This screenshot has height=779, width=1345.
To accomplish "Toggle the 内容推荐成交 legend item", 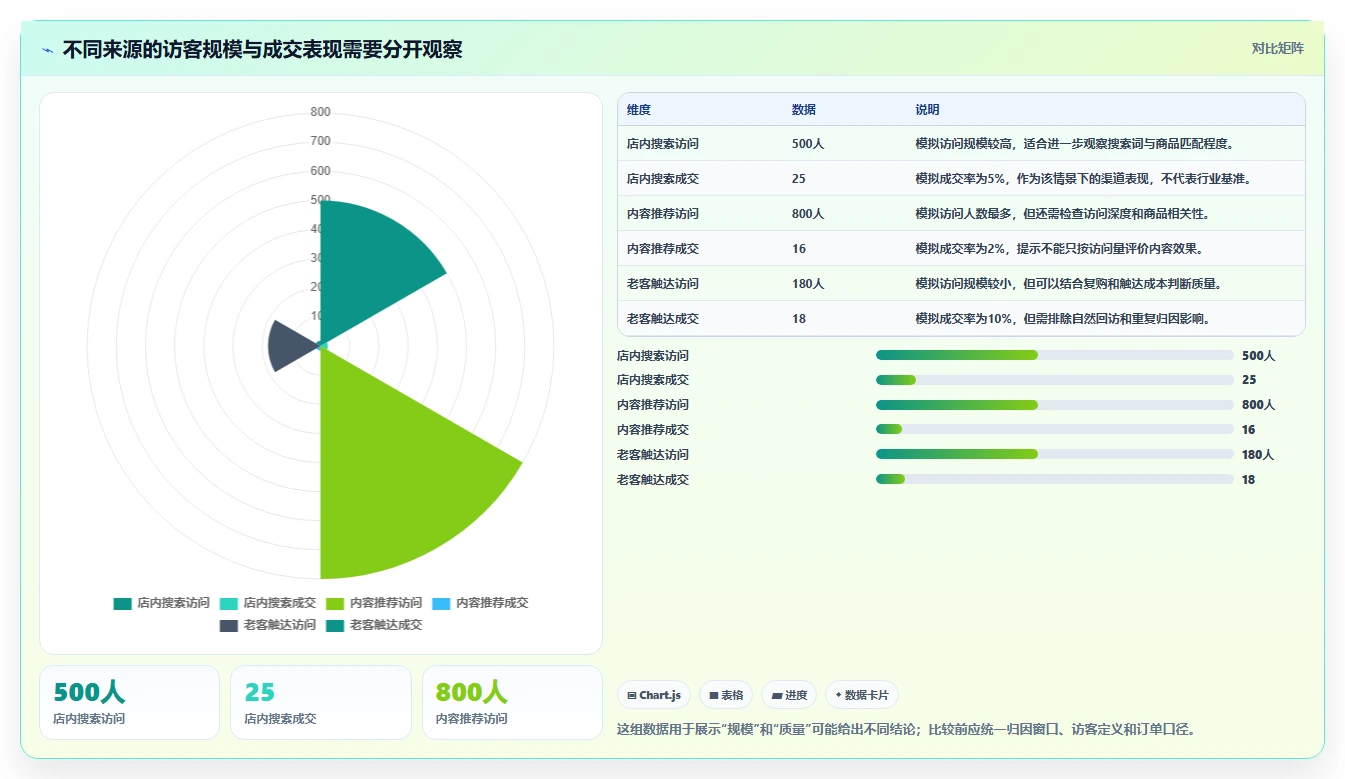I will [x=480, y=603].
